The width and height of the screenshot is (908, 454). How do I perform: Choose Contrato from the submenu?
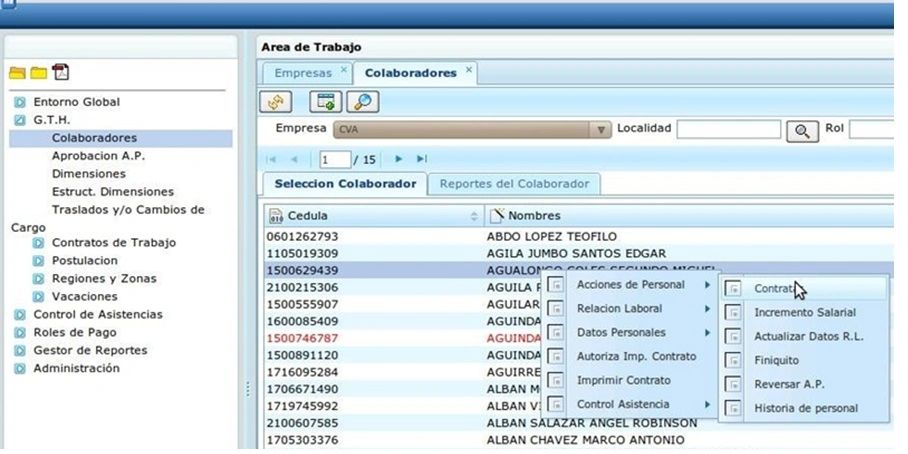(x=804, y=288)
